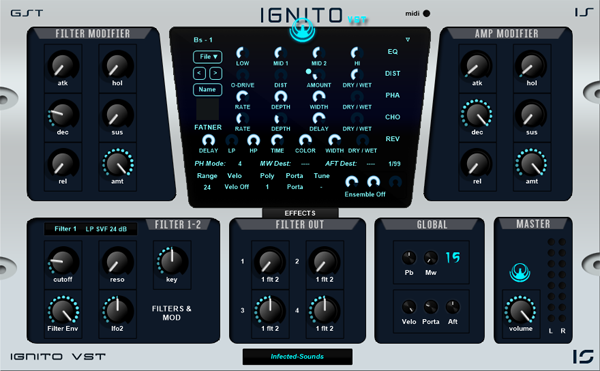
Task: Adjust the Global Aft knob
Action: click(453, 307)
